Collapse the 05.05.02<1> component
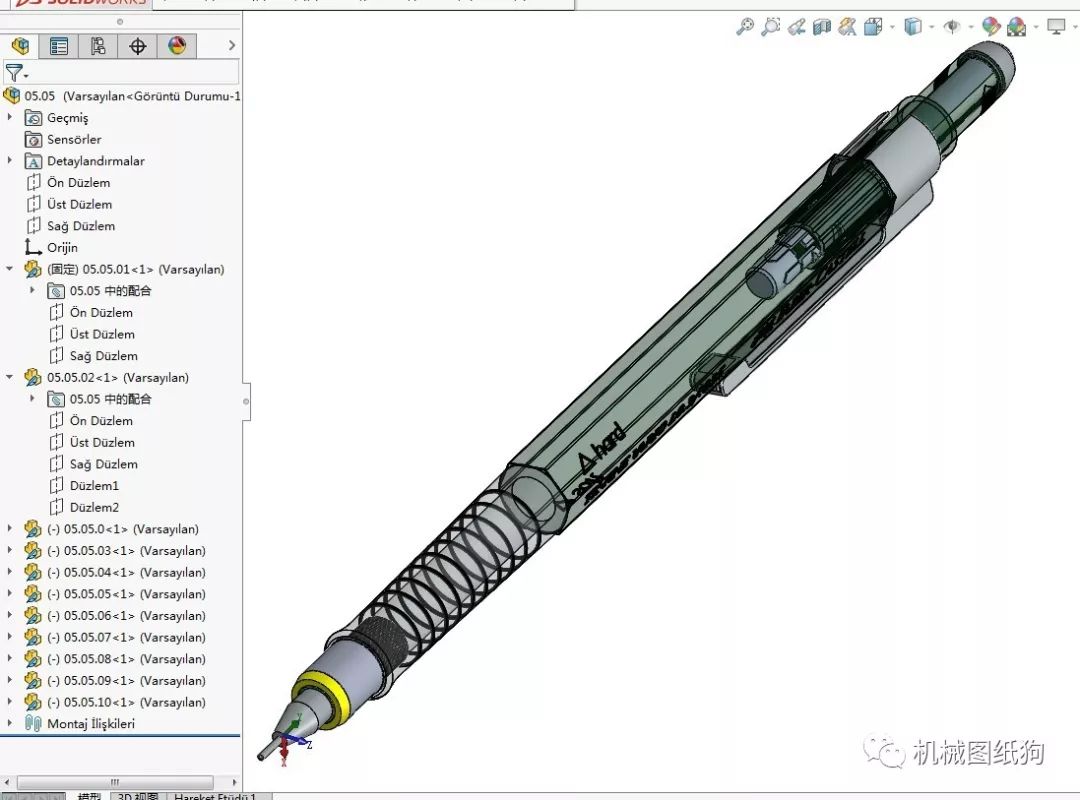Screen dimensions: 1080x800 (10, 377)
